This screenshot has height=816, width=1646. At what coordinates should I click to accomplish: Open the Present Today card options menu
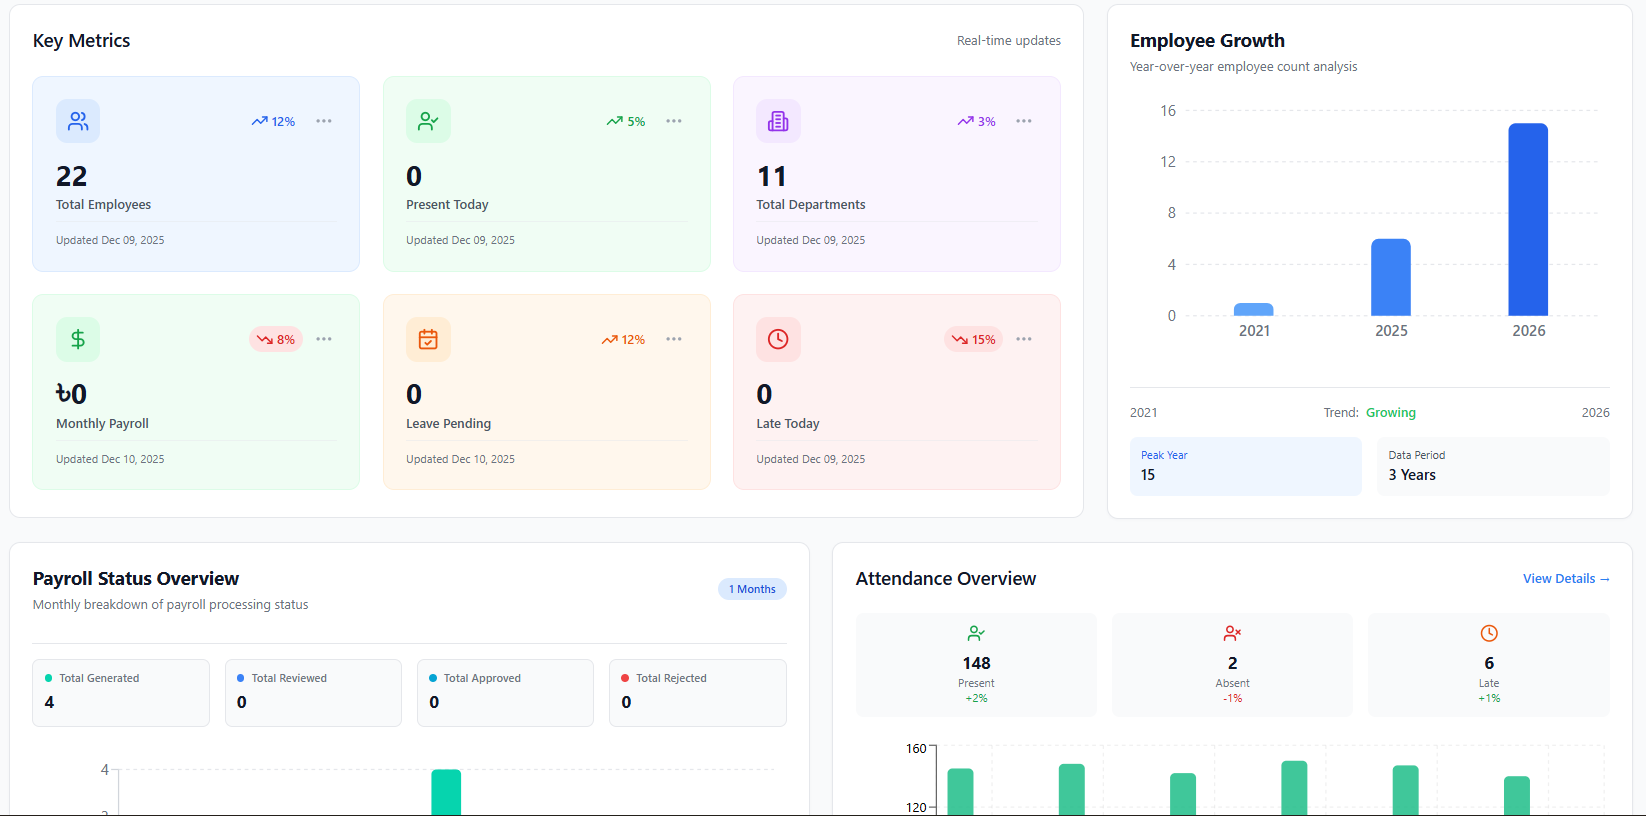[674, 121]
